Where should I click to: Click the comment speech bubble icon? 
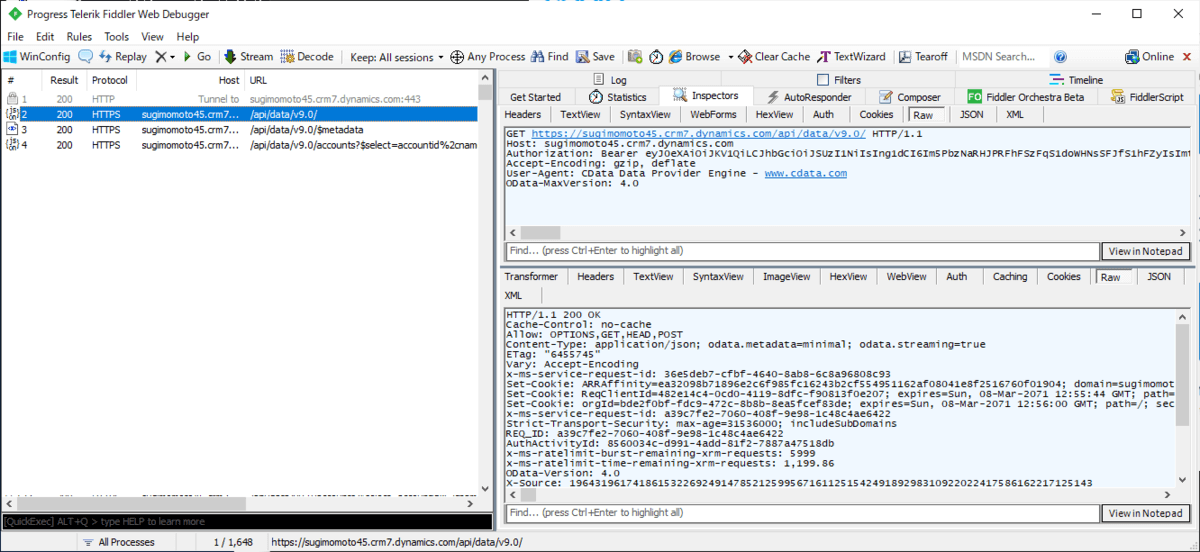[x=85, y=57]
